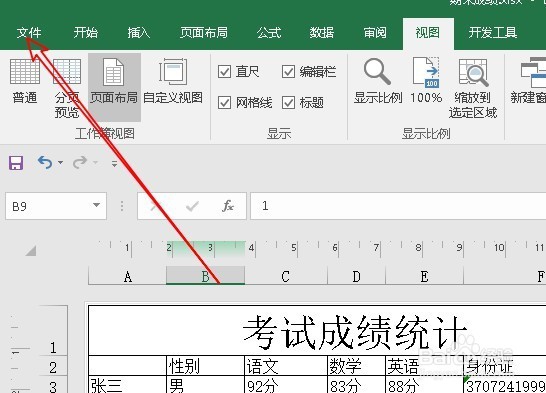The width and height of the screenshot is (546, 393).
Task: Switch to the Review (审阅) tab
Action: click(x=375, y=33)
